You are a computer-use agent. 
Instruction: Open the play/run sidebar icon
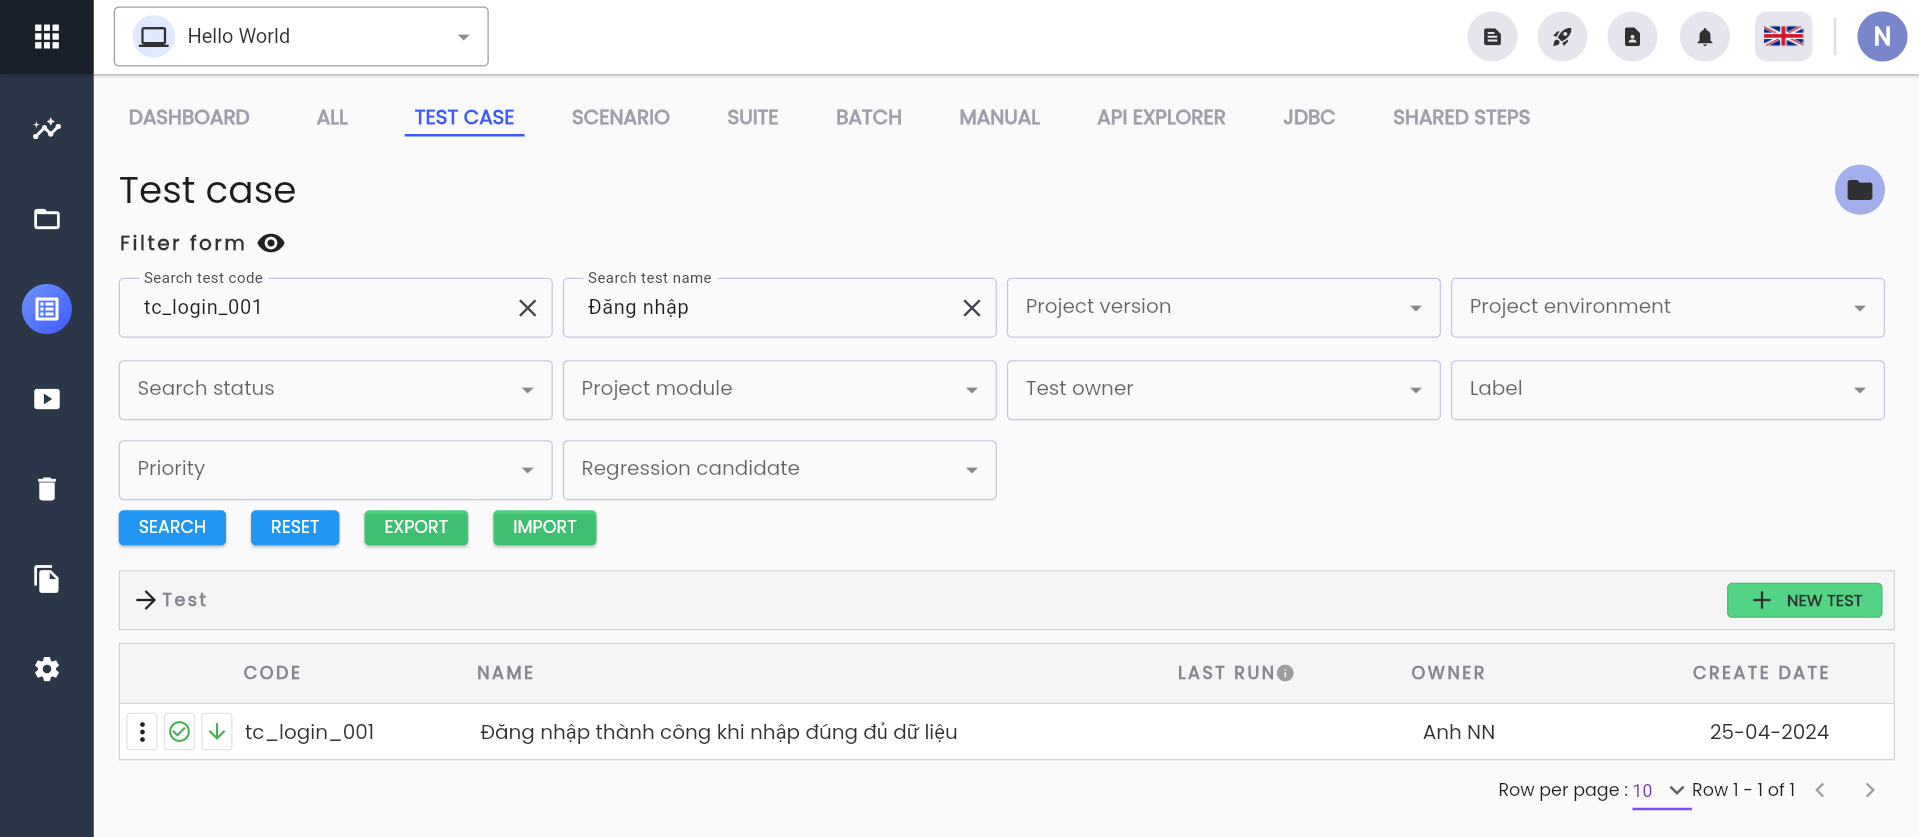point(47,399)
